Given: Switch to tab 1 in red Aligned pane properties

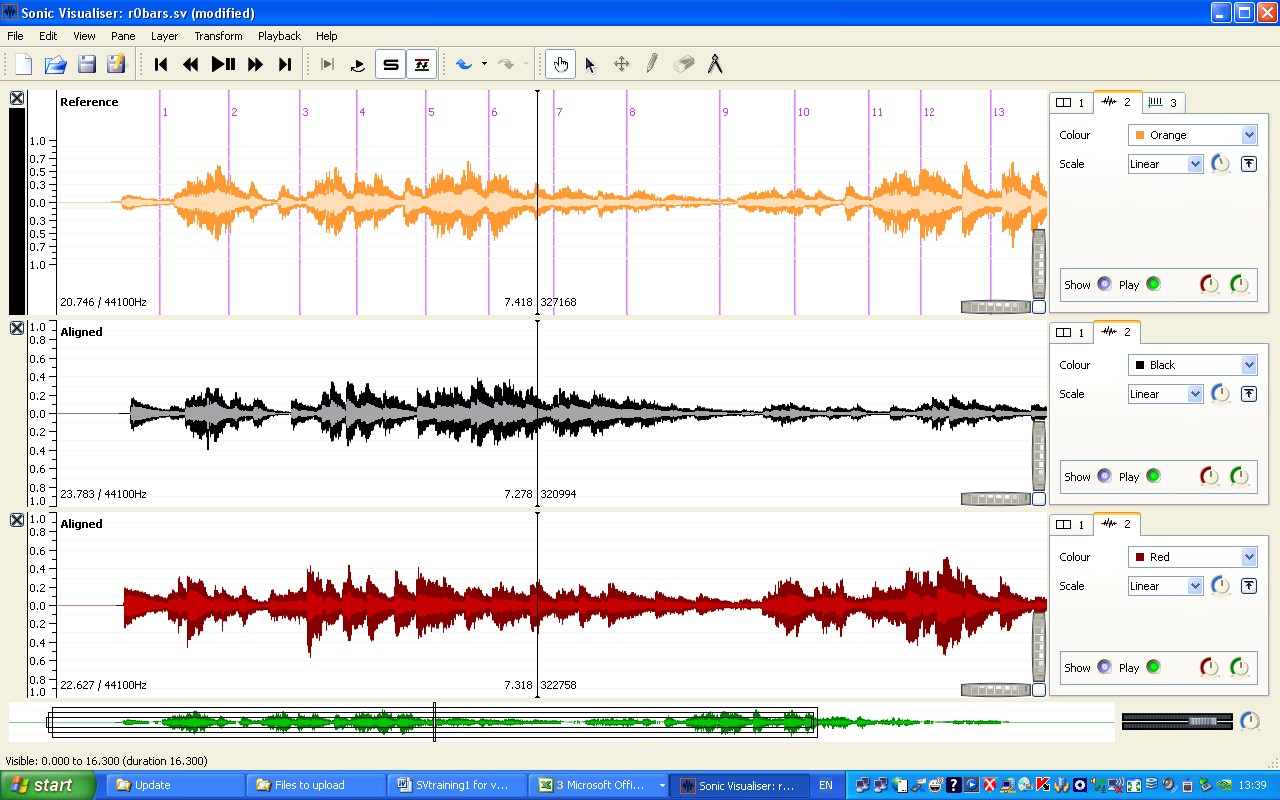Looking at the screenshot, I should click(x=1070, y=524).
